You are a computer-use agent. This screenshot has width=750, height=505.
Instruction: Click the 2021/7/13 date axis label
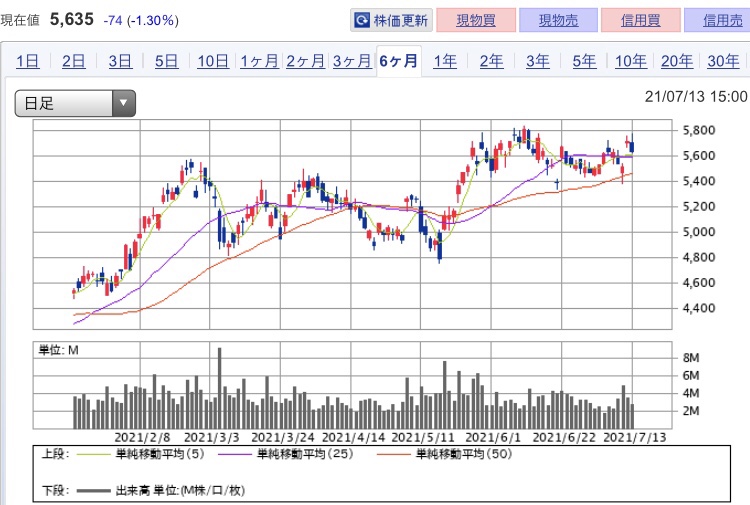635,438
